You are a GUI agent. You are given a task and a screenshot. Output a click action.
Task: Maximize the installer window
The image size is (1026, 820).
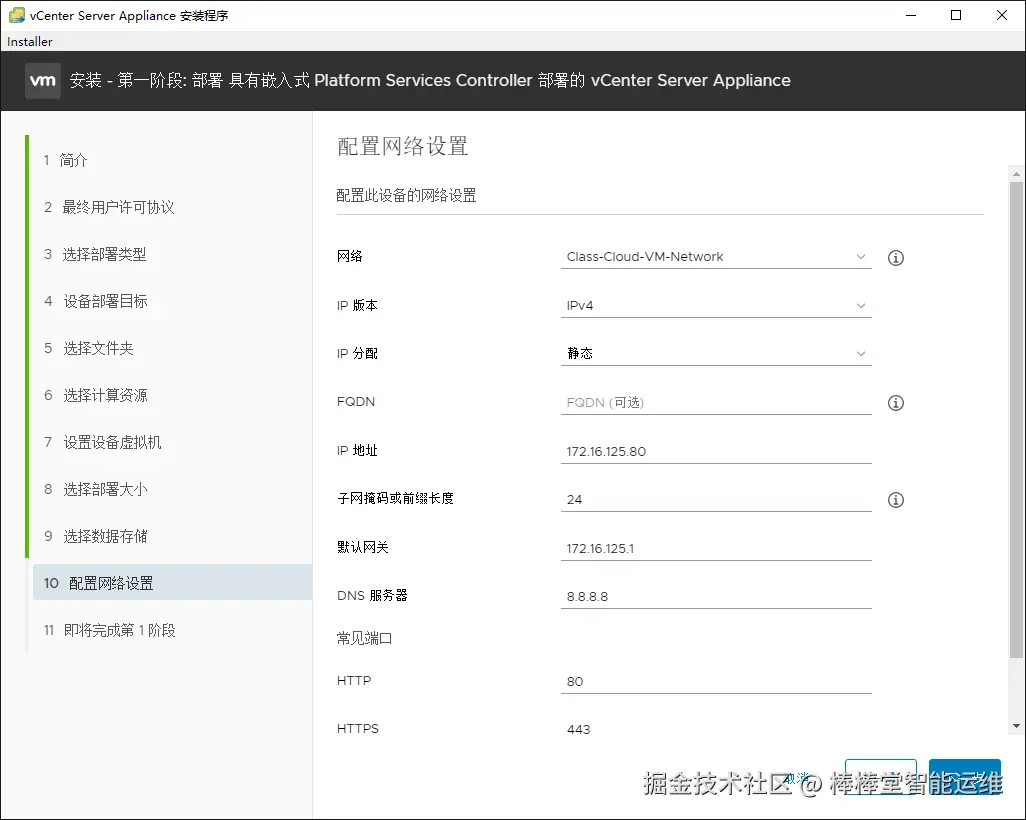tap(956, 15)
